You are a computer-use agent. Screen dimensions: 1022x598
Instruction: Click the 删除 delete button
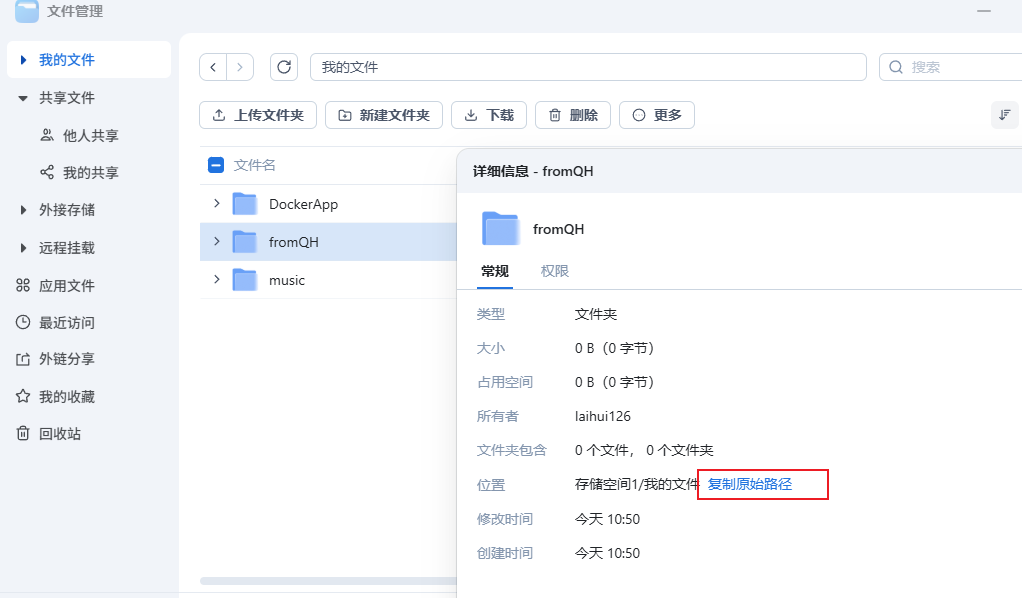tap(572, 115)
